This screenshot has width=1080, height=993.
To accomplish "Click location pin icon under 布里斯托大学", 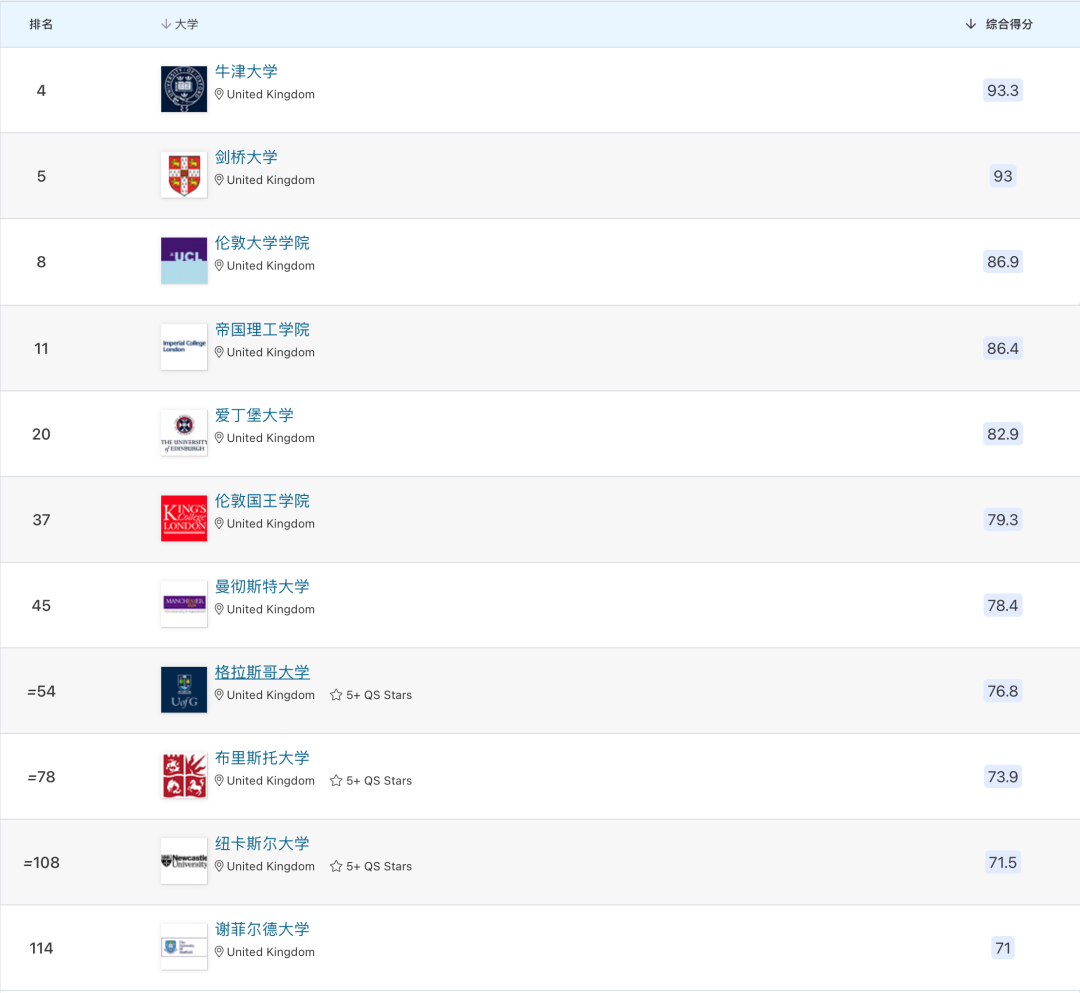I will [x=219, y=781].
